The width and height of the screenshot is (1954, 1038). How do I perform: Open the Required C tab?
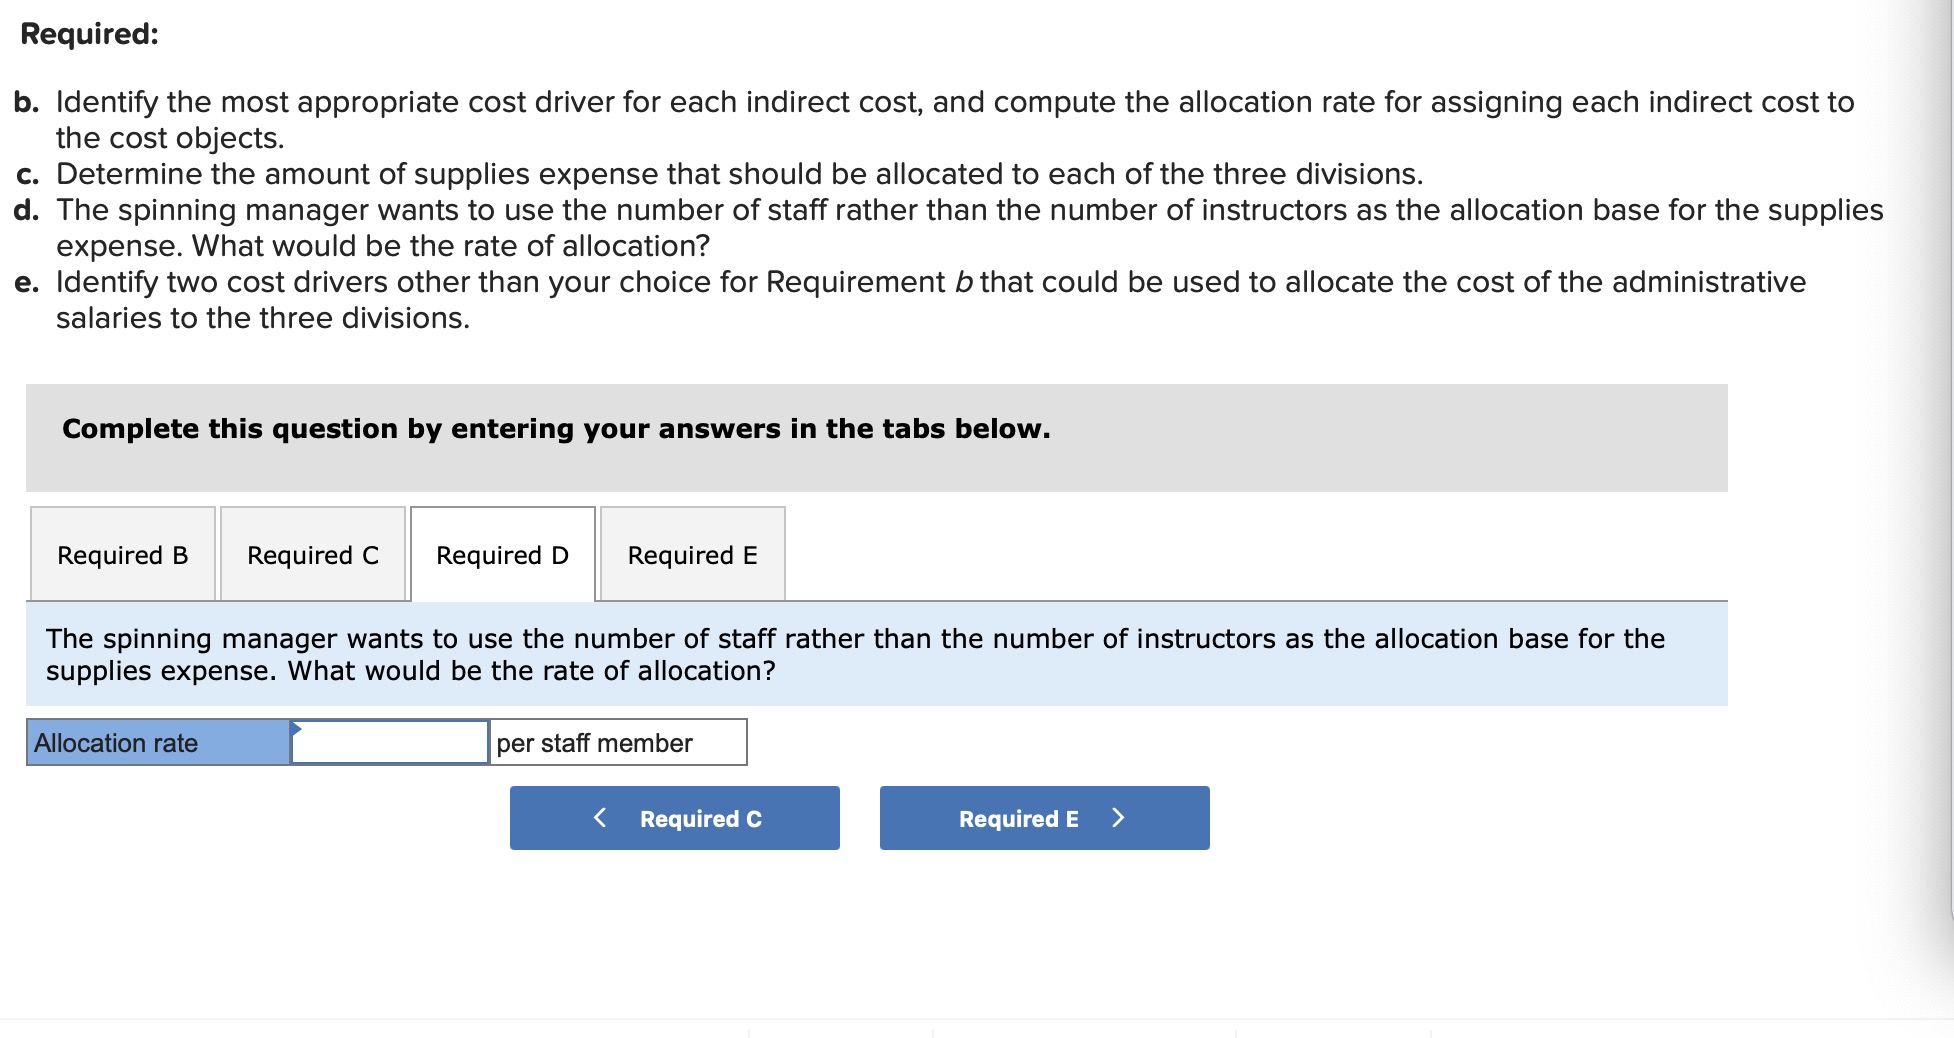312,554
